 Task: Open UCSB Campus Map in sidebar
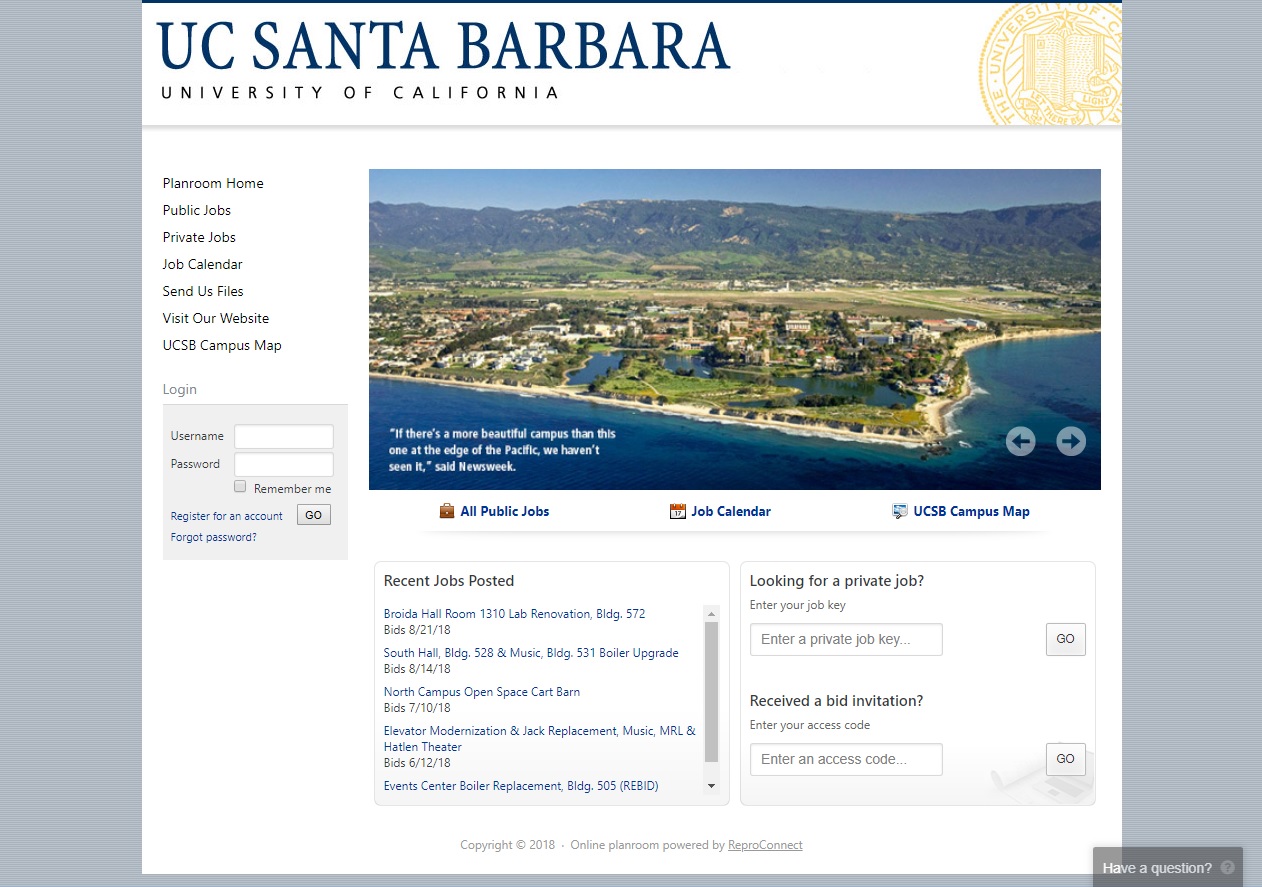[222, 345]
